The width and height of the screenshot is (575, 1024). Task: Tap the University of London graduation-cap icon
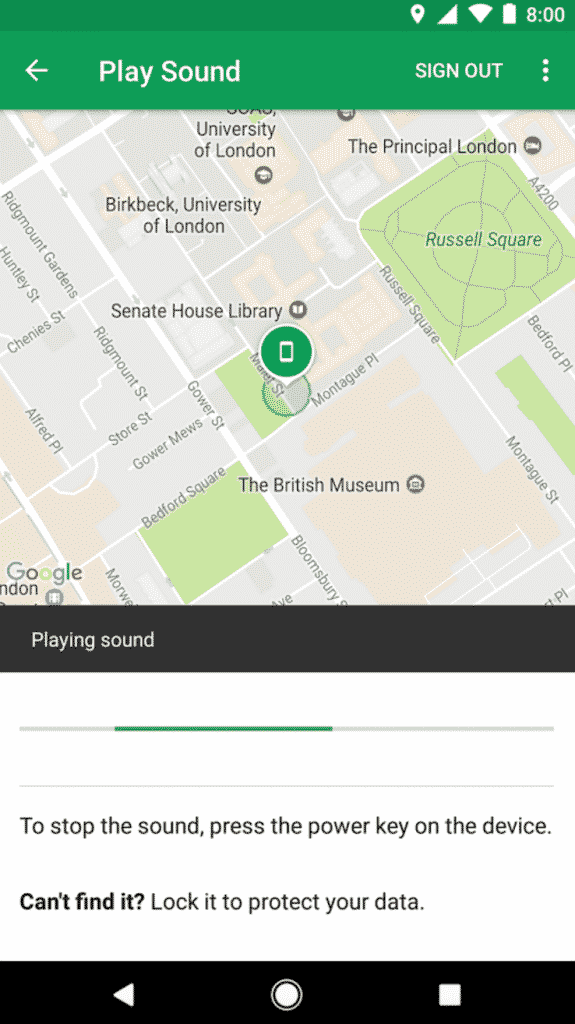[x=263, y=174]
